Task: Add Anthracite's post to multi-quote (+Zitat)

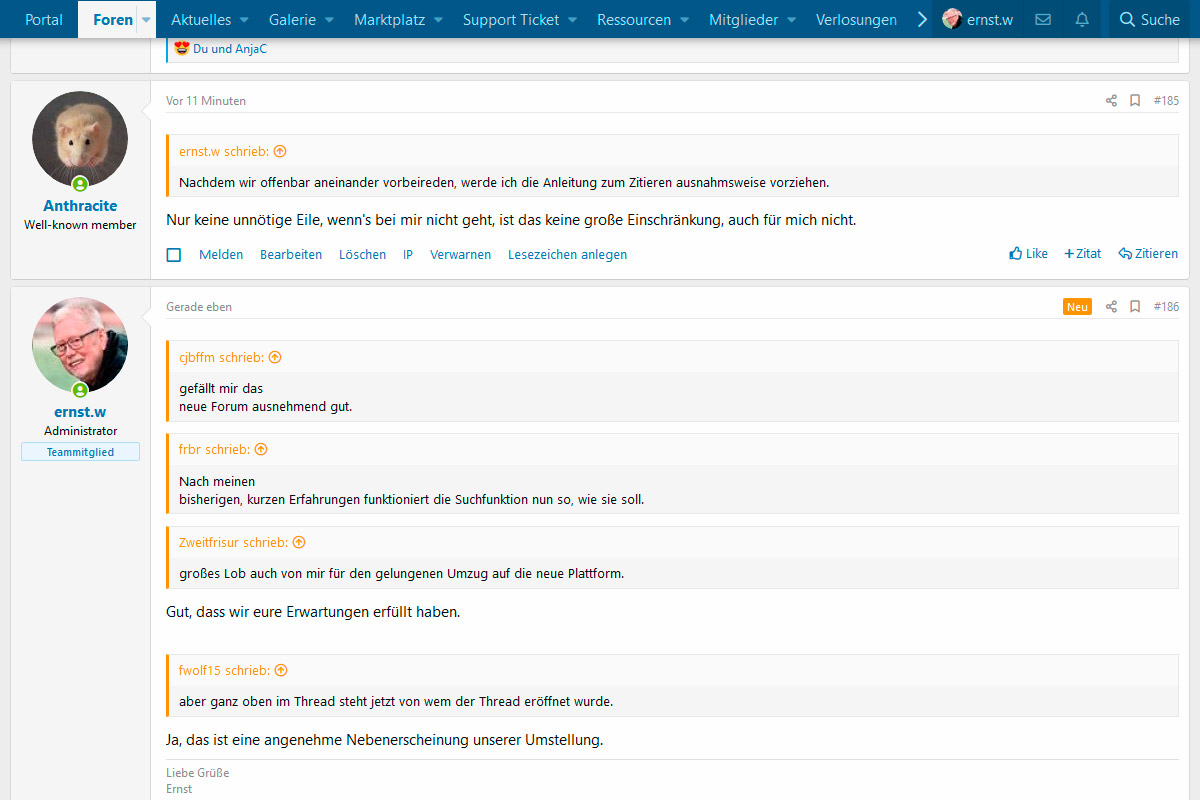Action: [1083, 253]
